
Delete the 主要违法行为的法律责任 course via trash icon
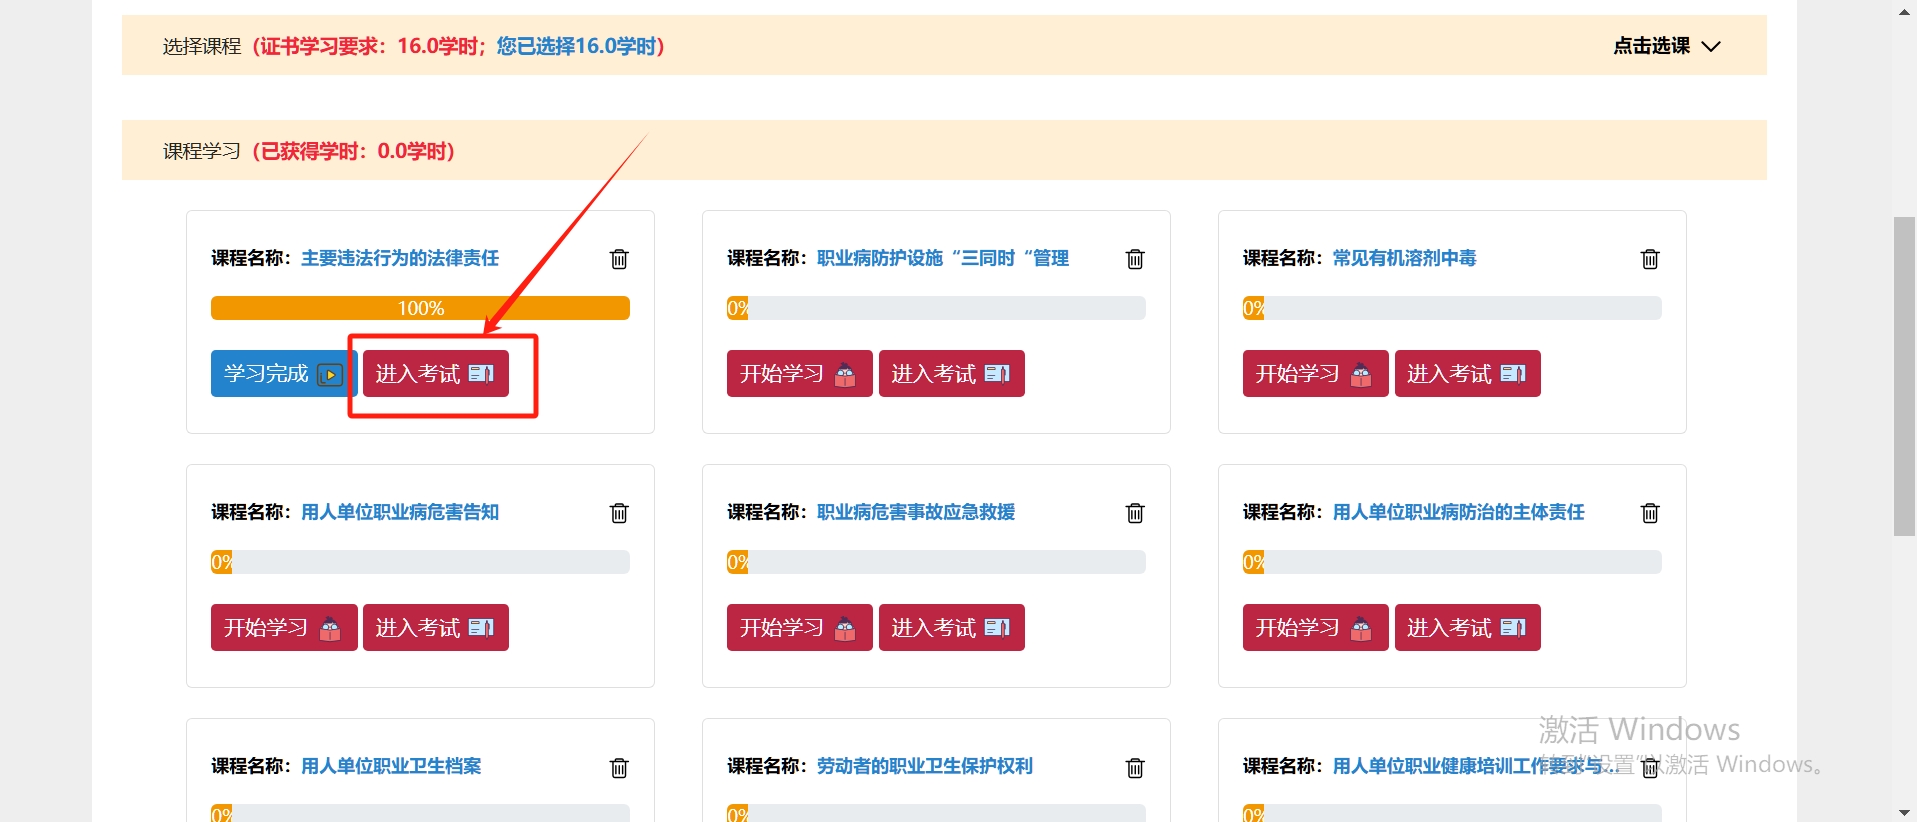[619, 259]
